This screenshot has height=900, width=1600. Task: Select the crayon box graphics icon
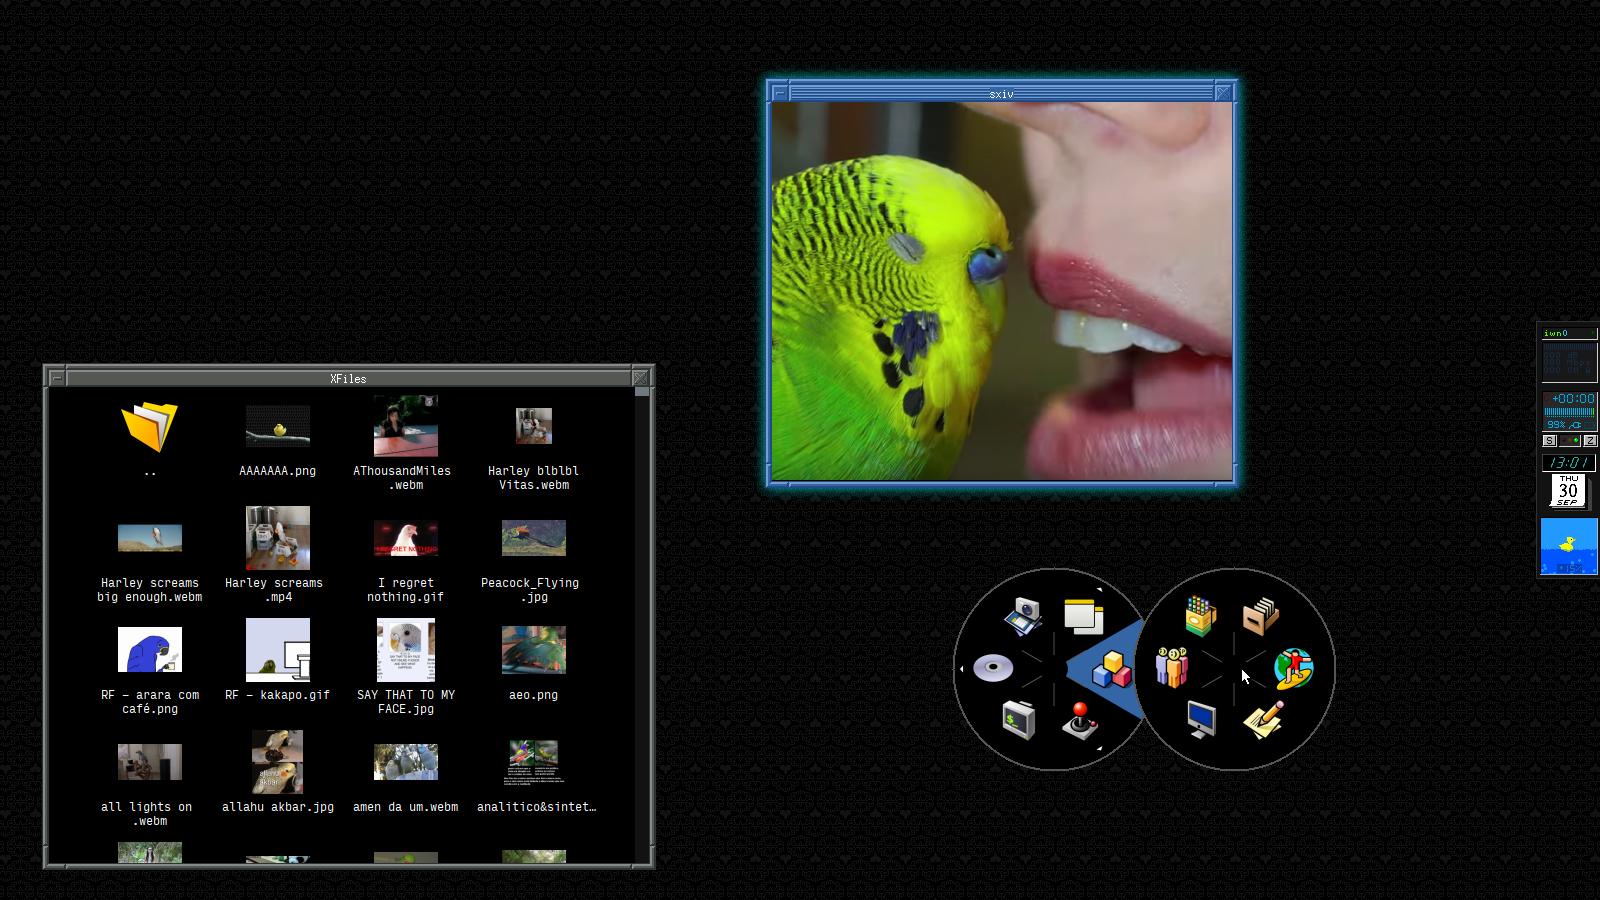click(x=1200, y=616)
